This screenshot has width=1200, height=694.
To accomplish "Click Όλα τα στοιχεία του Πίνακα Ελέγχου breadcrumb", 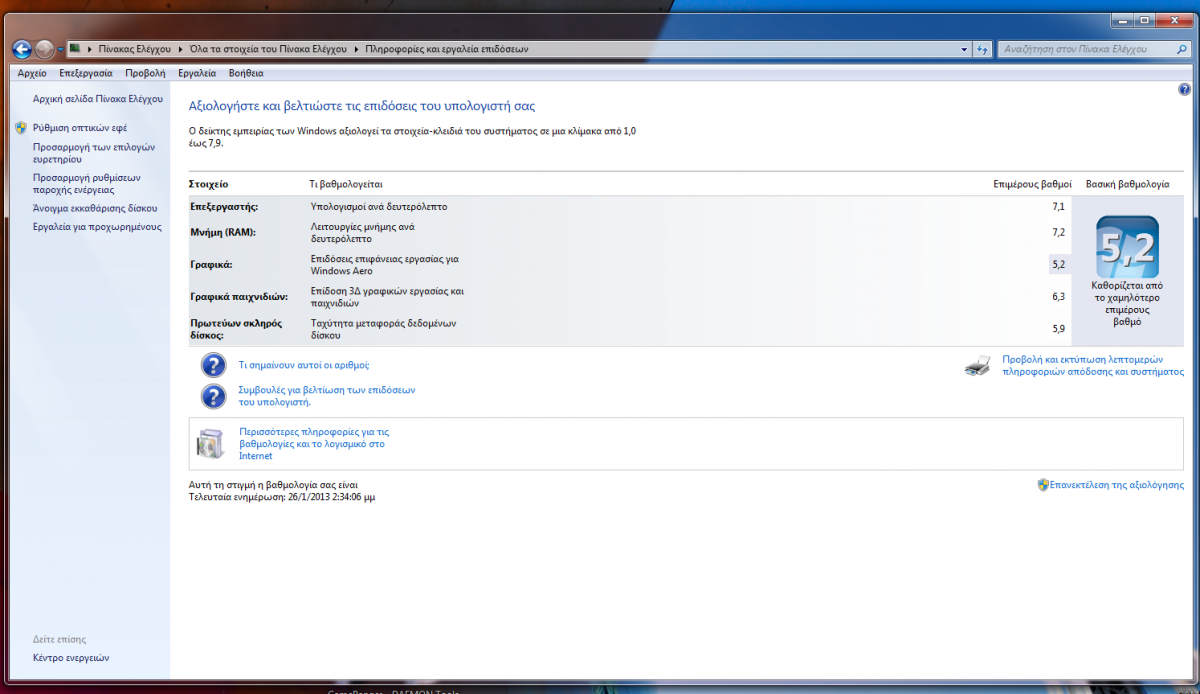I will 268,49.
